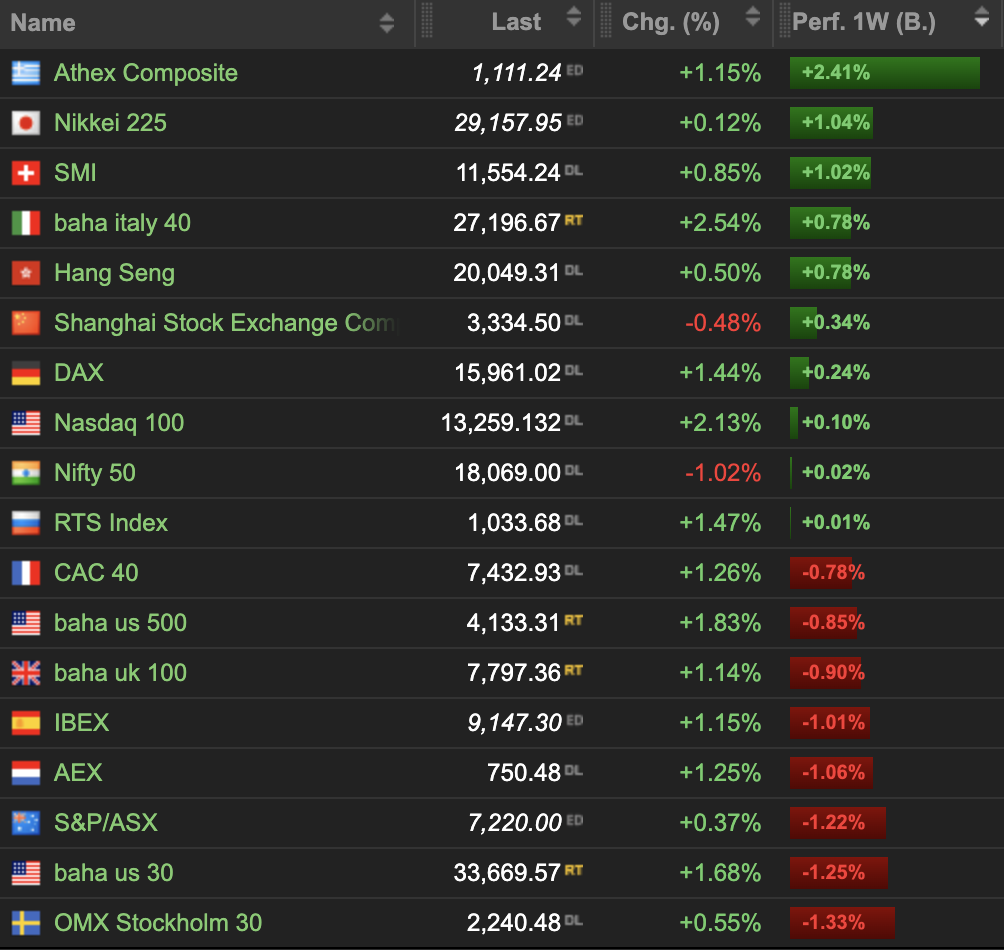Click the Russia flag beside RTS Index
The width and height of the screenshot is (1004, 950).
click(26, 523)
